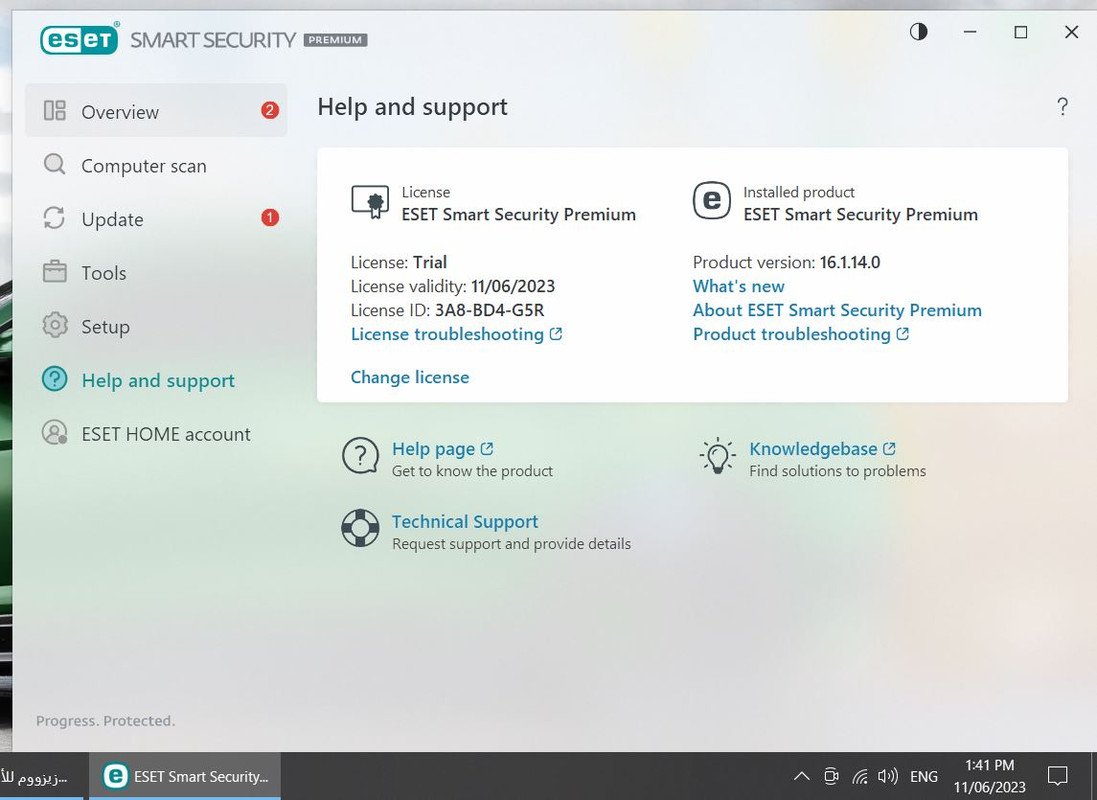
Task: Click 'Find solutions to problems' text
Action: [837, 471]
